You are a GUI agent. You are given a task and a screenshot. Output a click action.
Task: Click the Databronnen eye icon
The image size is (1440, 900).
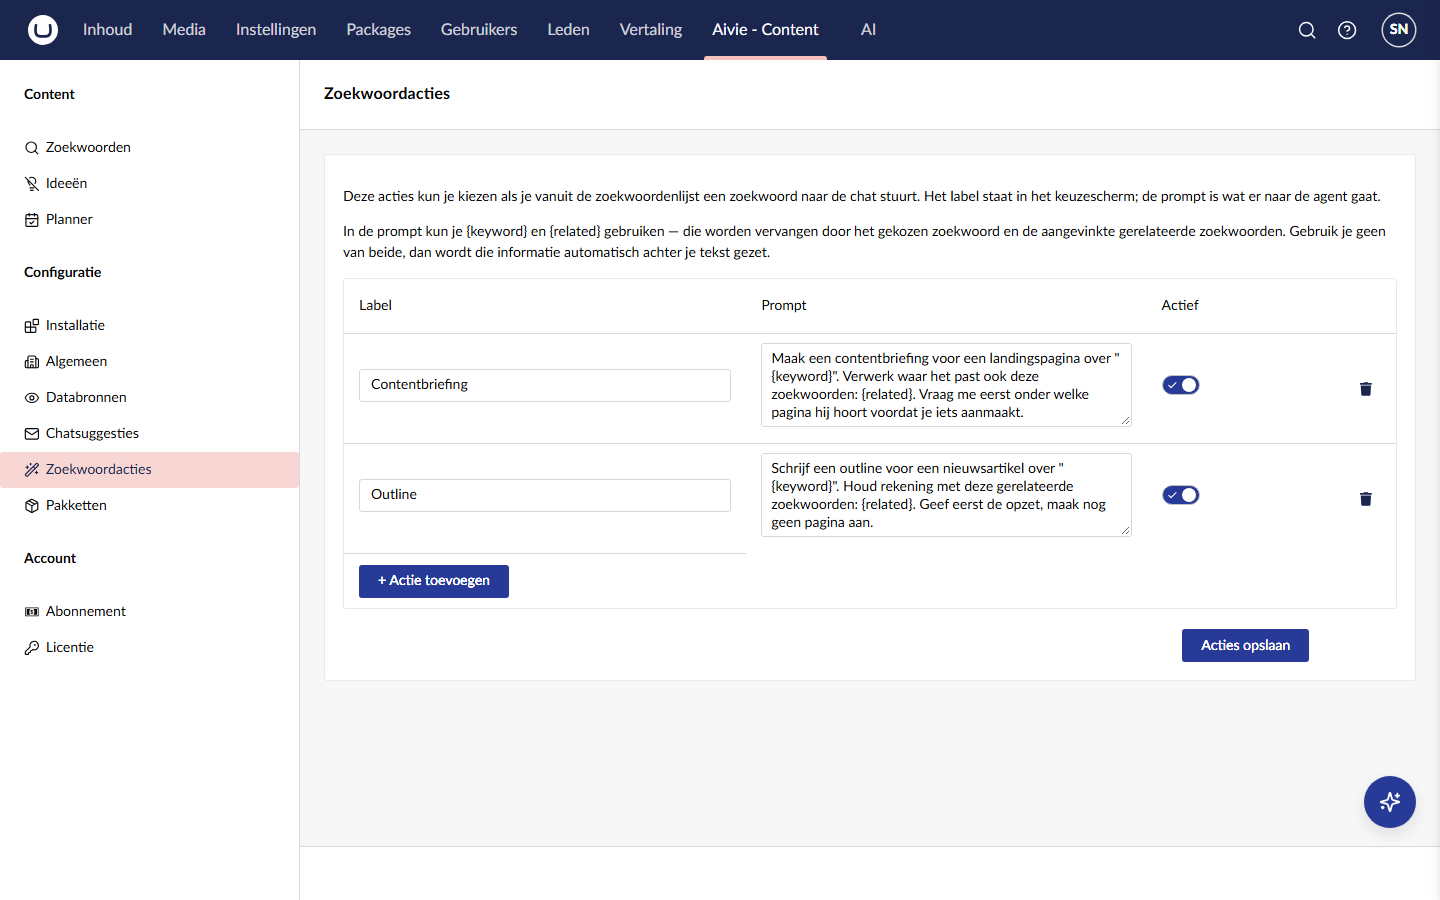(x=32, y=398)
